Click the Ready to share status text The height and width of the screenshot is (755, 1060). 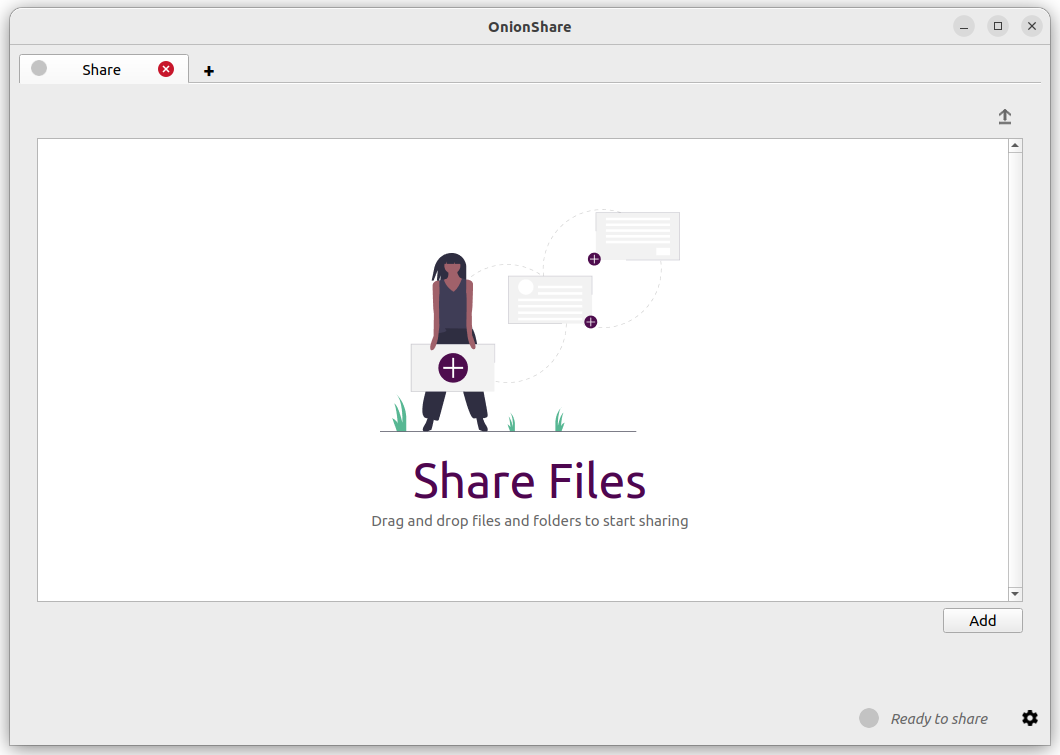coord(939,719)
